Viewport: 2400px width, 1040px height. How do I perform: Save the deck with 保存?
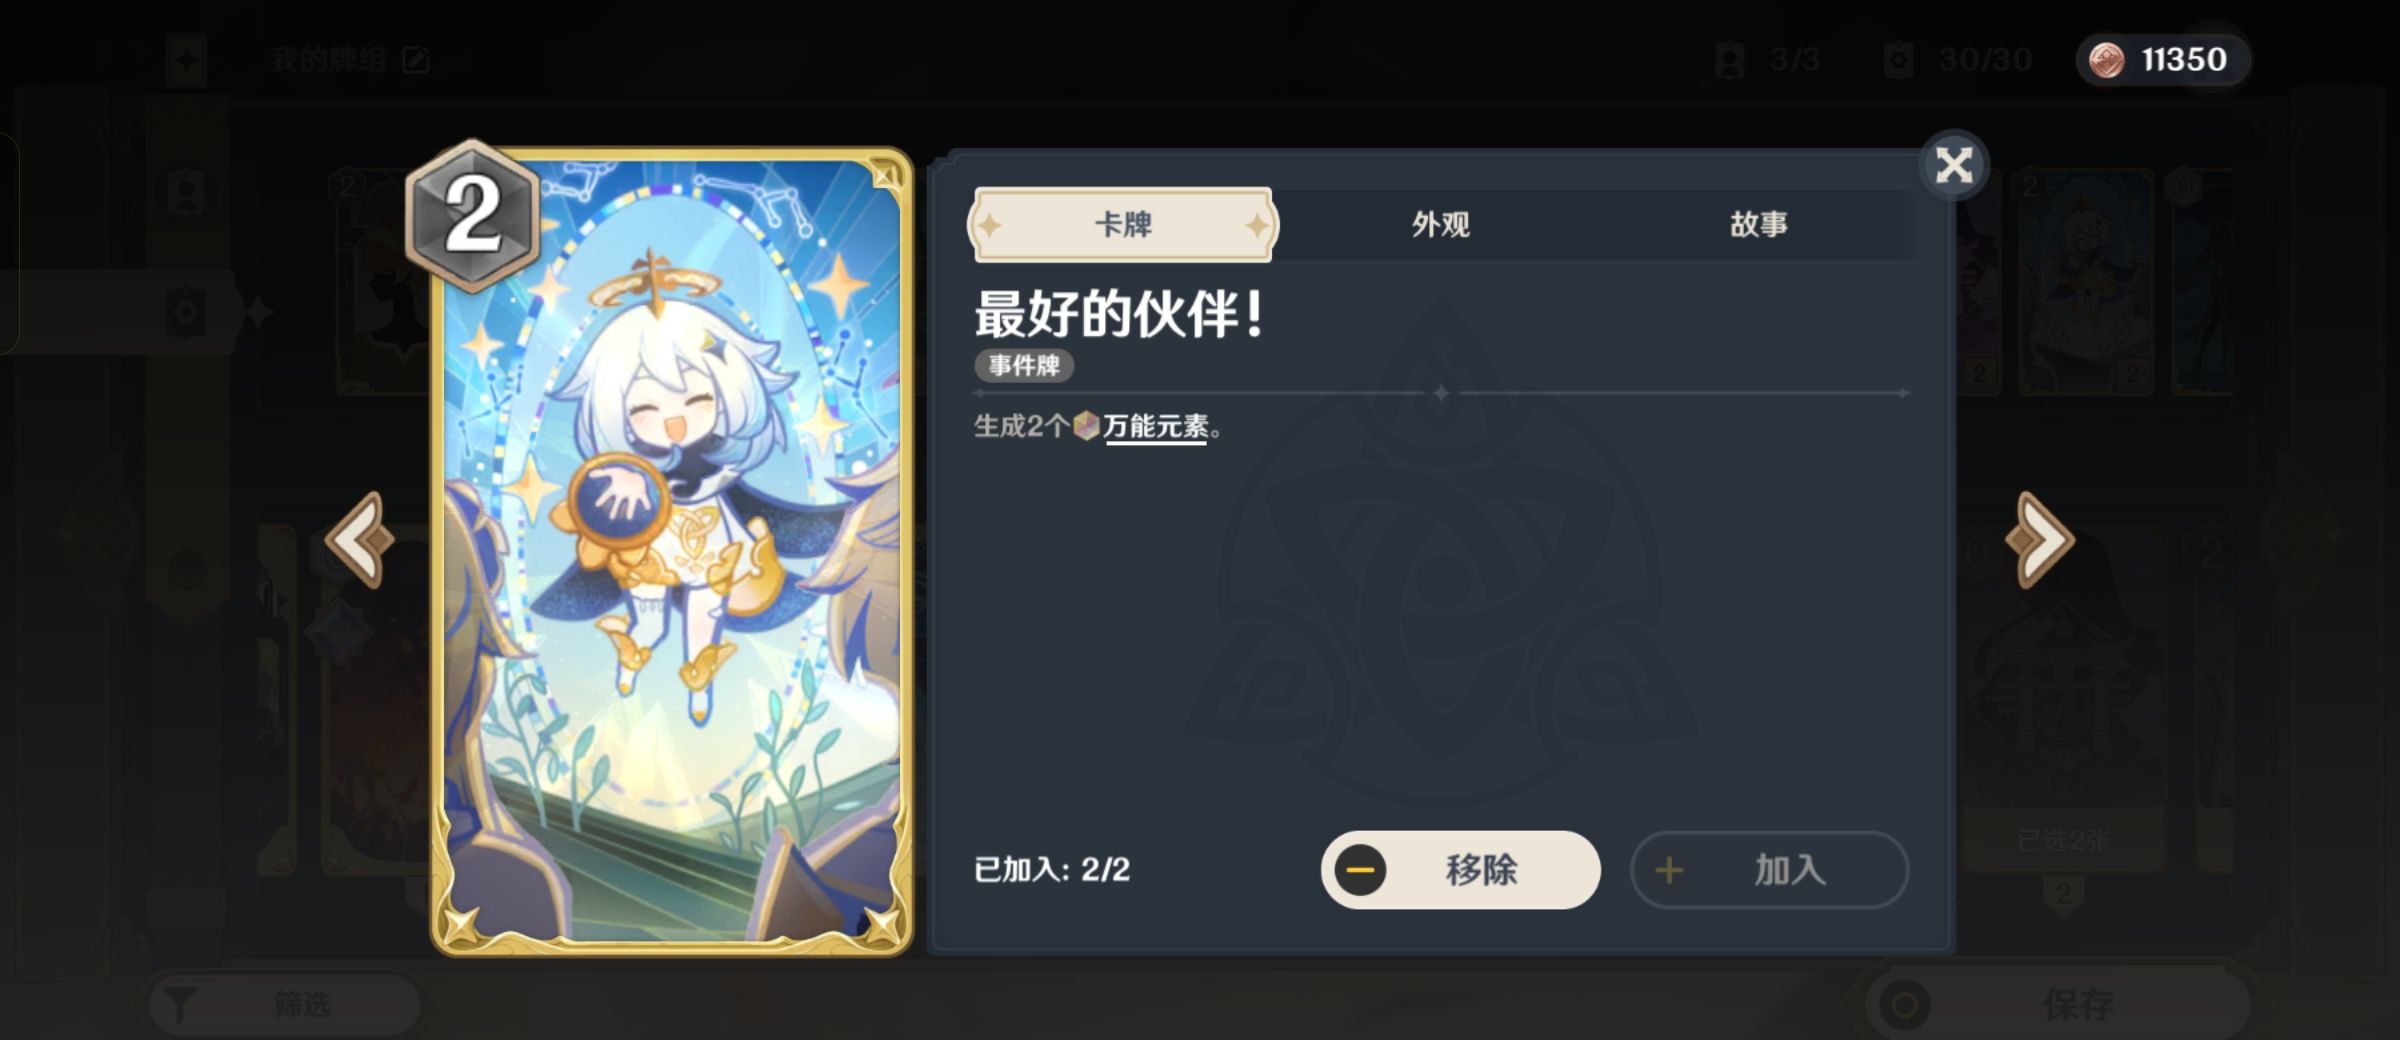pyautogui.click(x=2059, y=1004)
